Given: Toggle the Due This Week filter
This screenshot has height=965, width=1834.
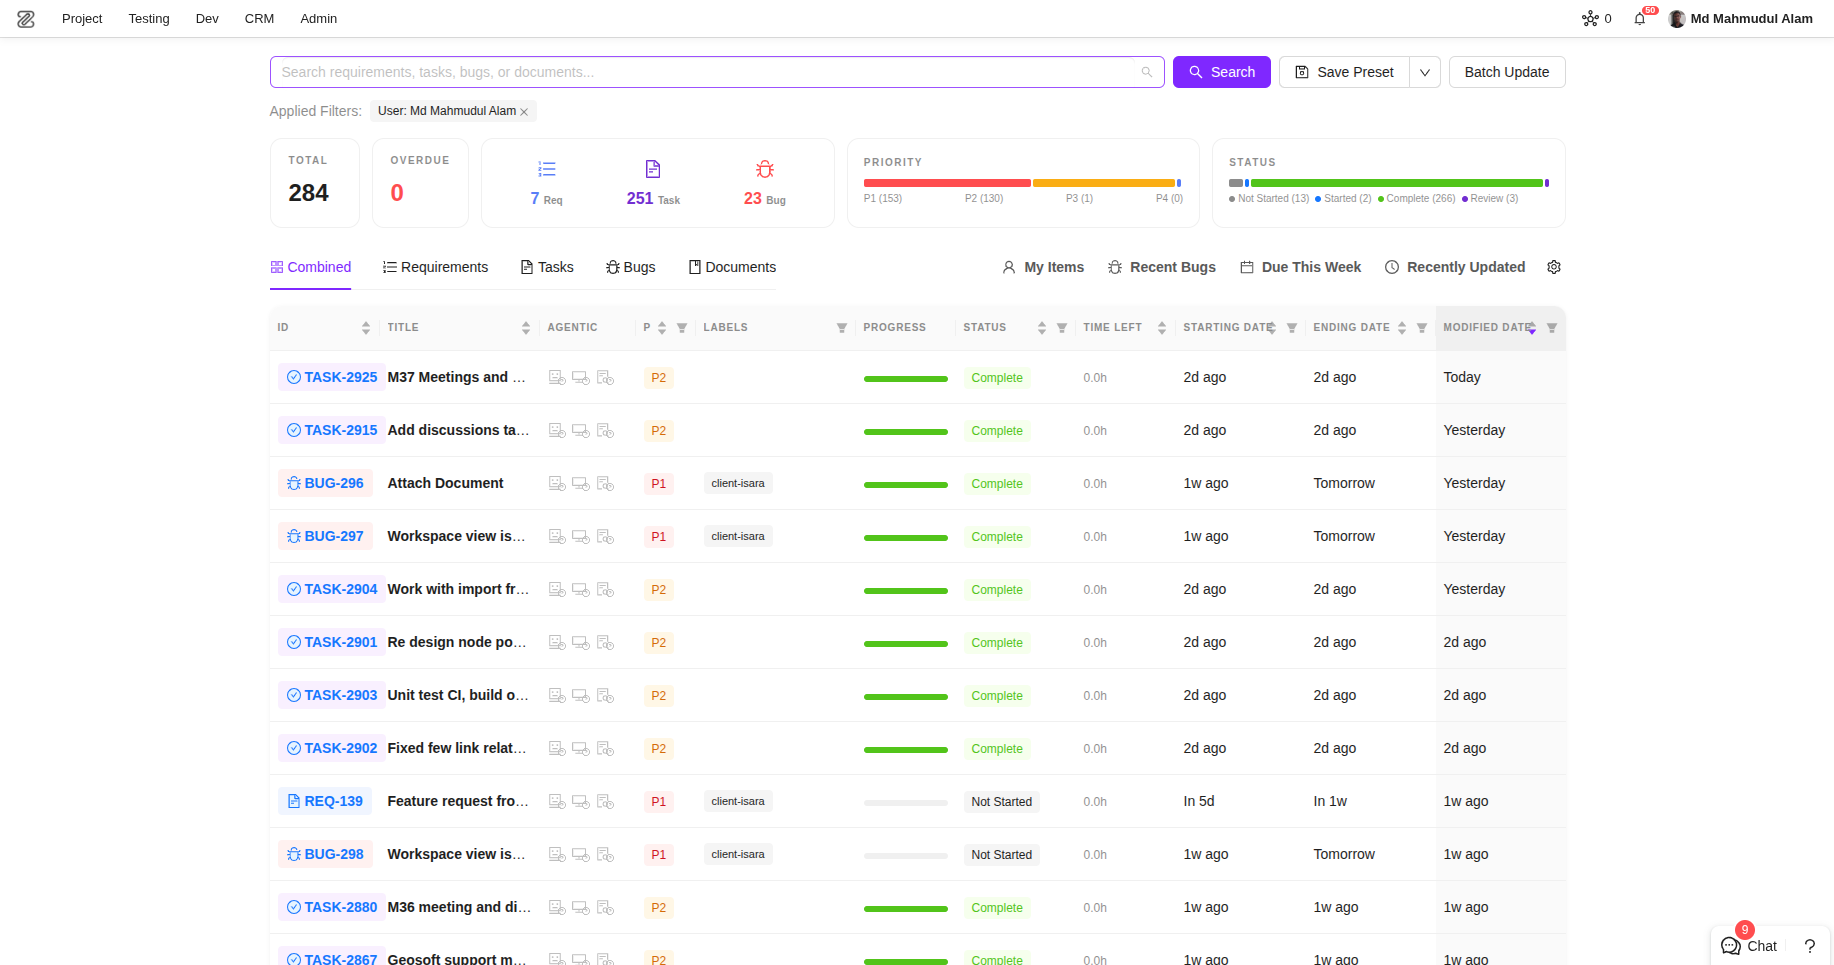Looking at the screenshot, I should click(x=1301, y=267).
